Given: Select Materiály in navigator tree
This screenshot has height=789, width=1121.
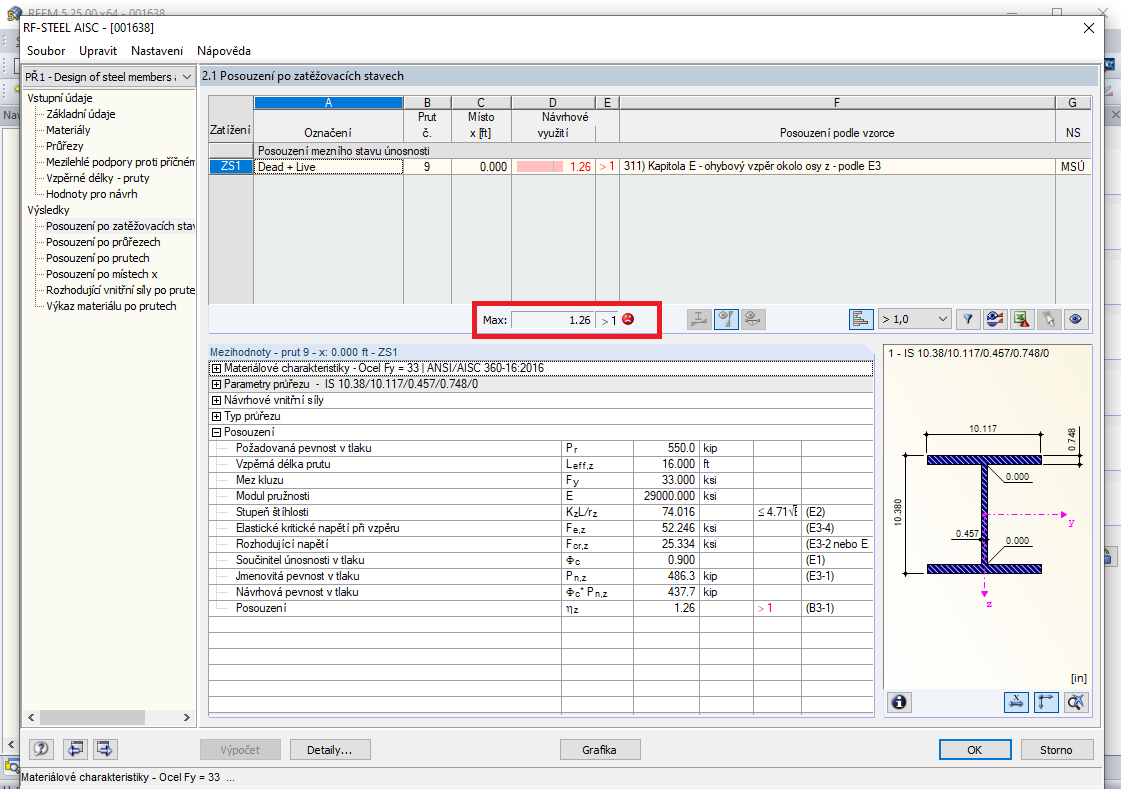Looking at the screenshot, I should click(68, 130).
